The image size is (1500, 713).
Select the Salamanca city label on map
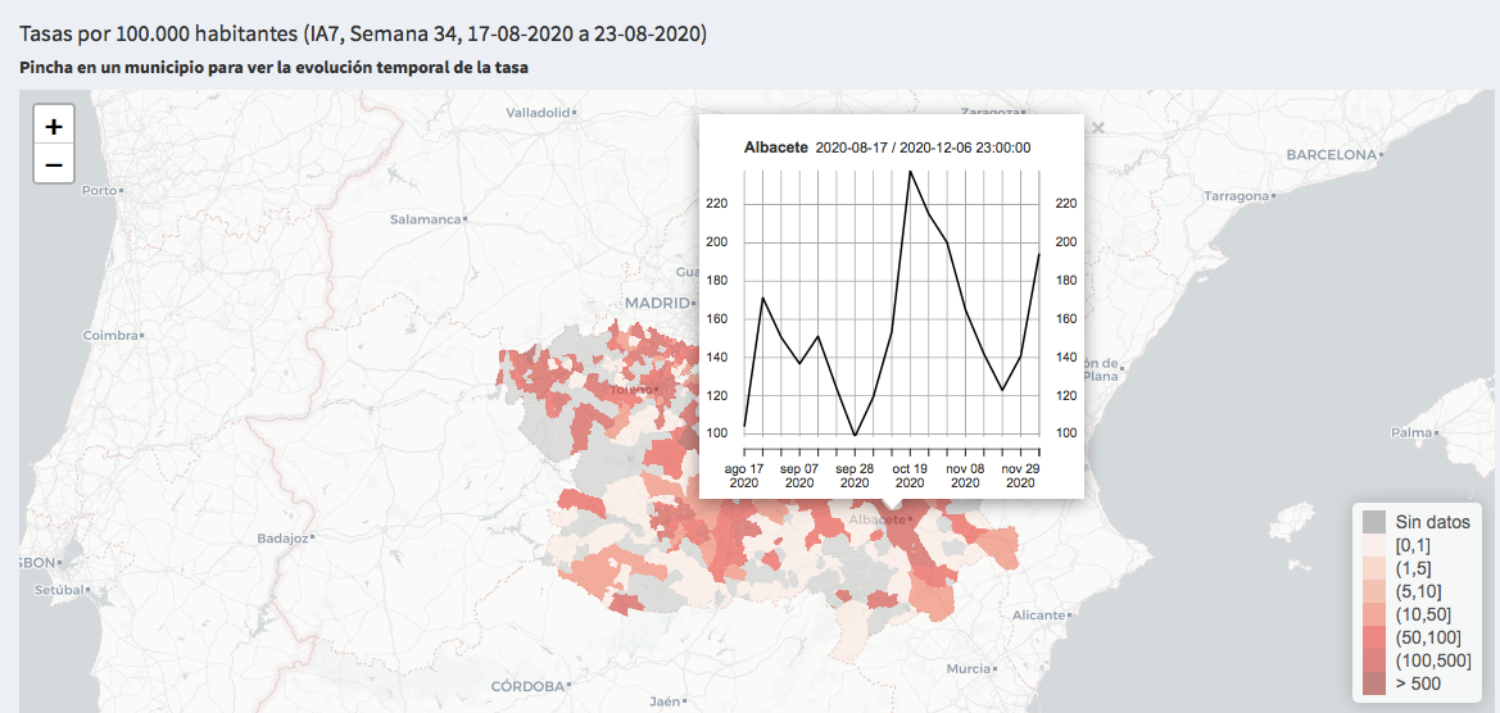point(426,219)
